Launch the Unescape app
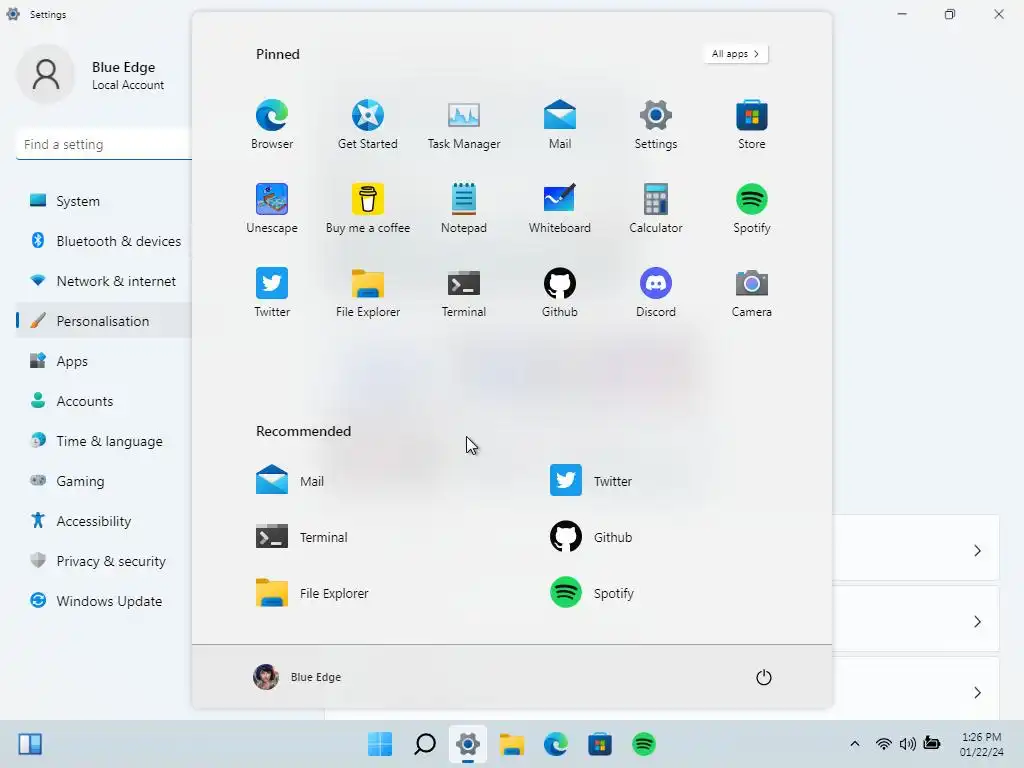Screen dimensions: 1024x768 click(x=272, y=208)
